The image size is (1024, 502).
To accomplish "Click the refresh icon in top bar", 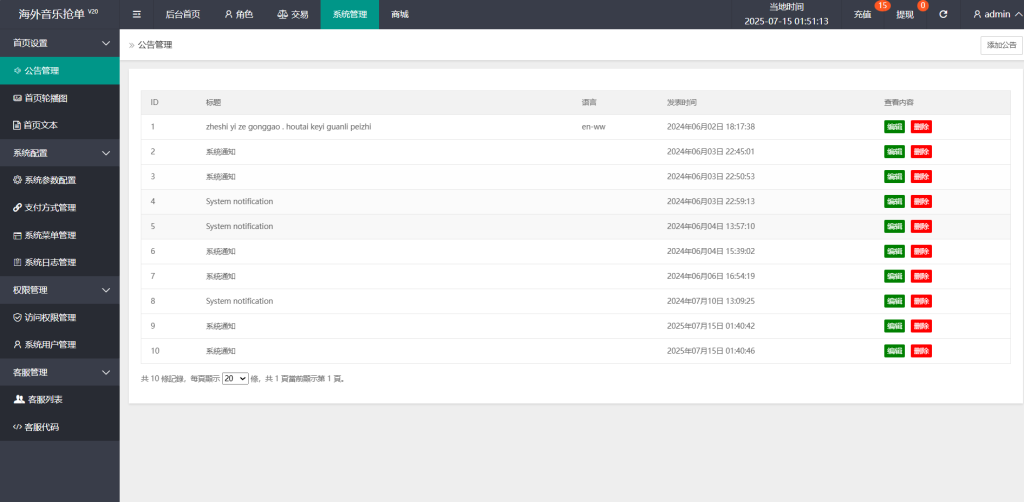I will (x=943, y=14).
